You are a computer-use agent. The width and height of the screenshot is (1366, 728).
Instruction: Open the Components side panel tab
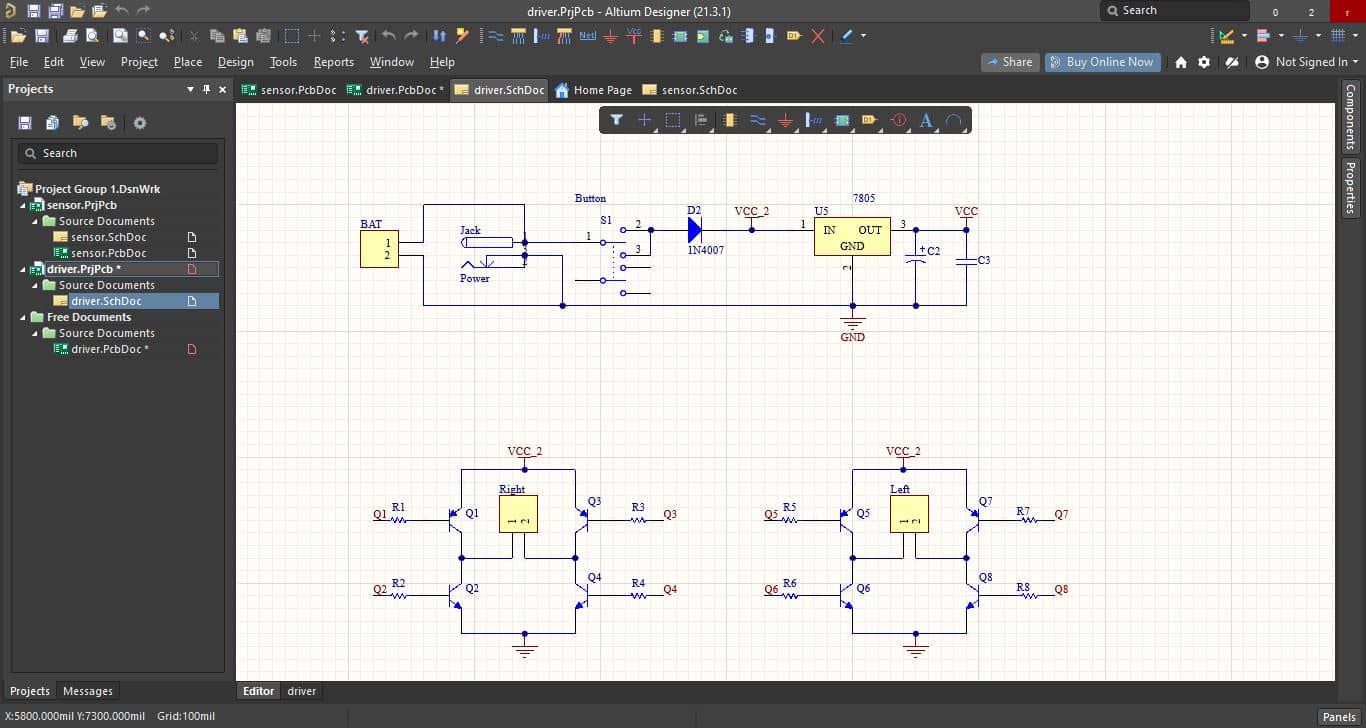[x=1351, y=117]
